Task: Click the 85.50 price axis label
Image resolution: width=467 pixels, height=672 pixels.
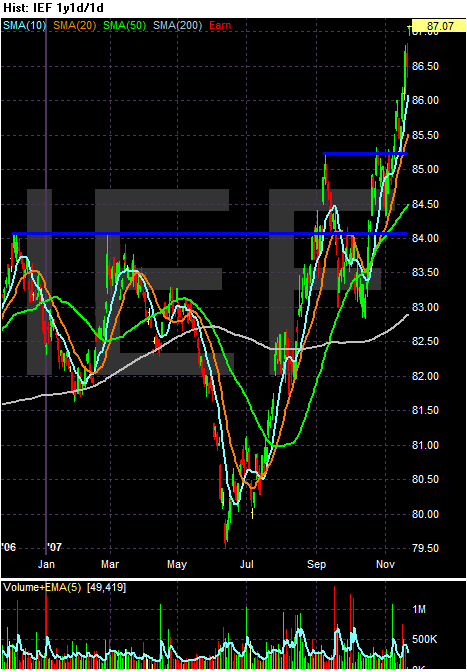Action: click(x=425, y=135)
